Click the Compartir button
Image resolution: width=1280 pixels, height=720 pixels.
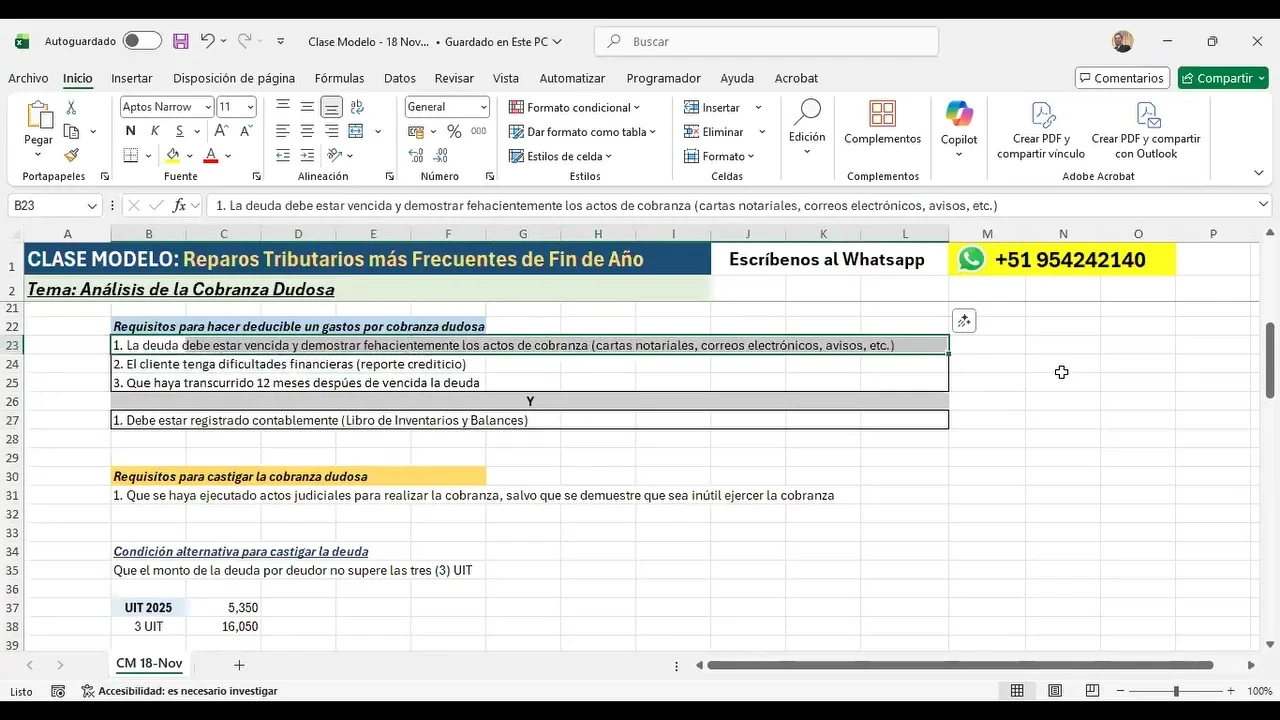1222,78
